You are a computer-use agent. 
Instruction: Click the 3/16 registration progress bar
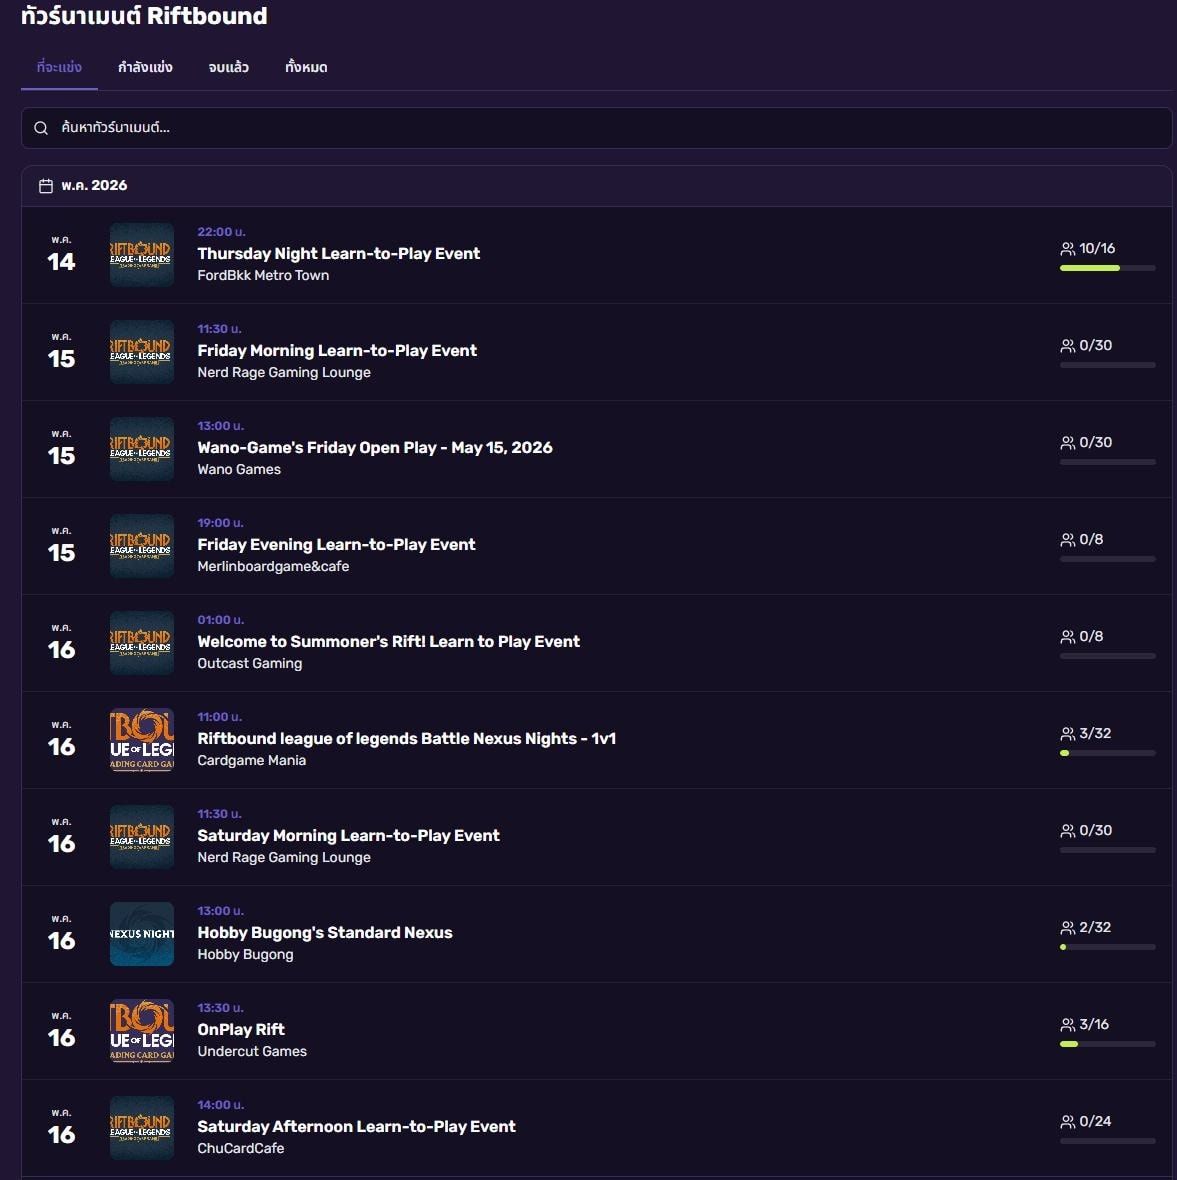tap(1108, 1045)
